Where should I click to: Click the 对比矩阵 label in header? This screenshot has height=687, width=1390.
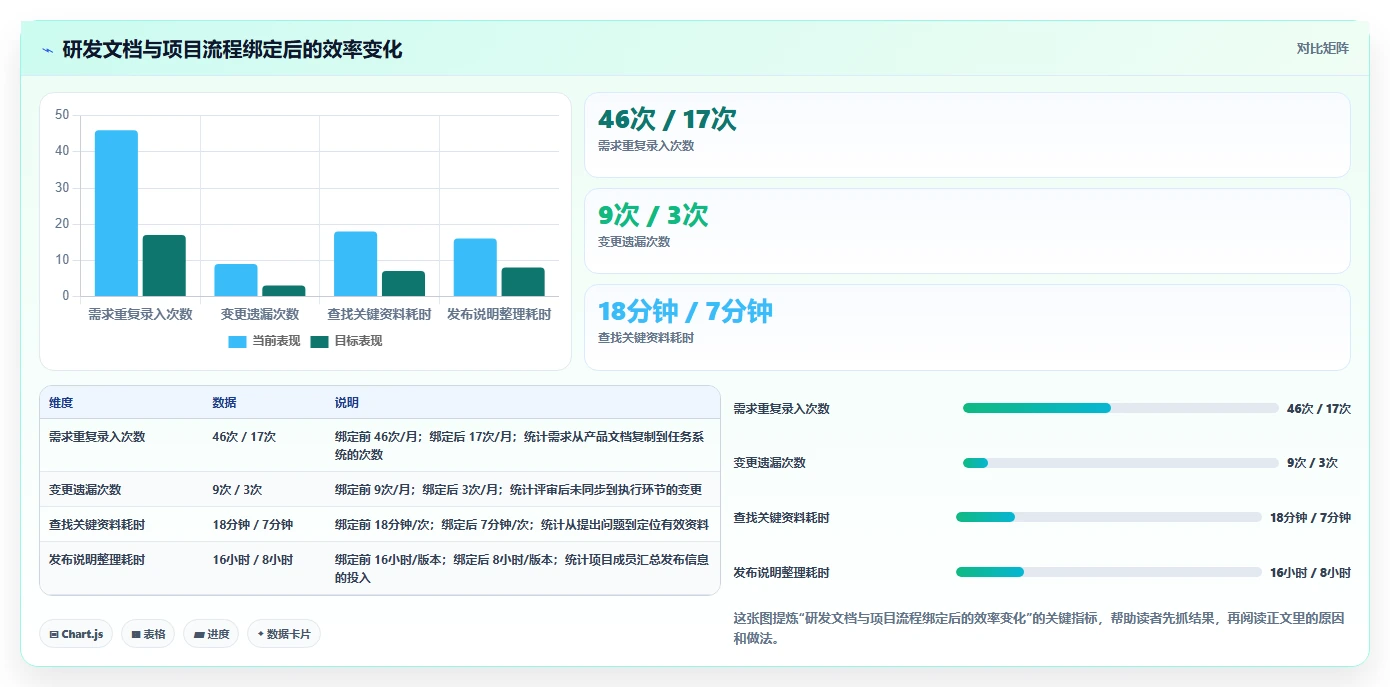click(1322, 48)
